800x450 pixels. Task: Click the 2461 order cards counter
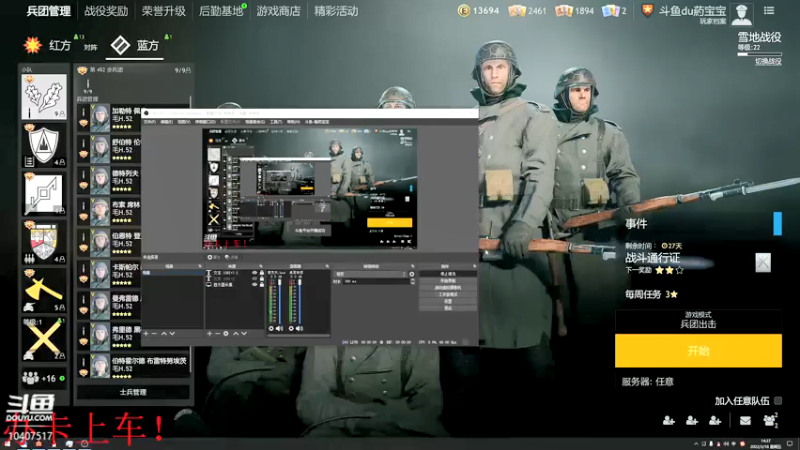tap(528, 11)
